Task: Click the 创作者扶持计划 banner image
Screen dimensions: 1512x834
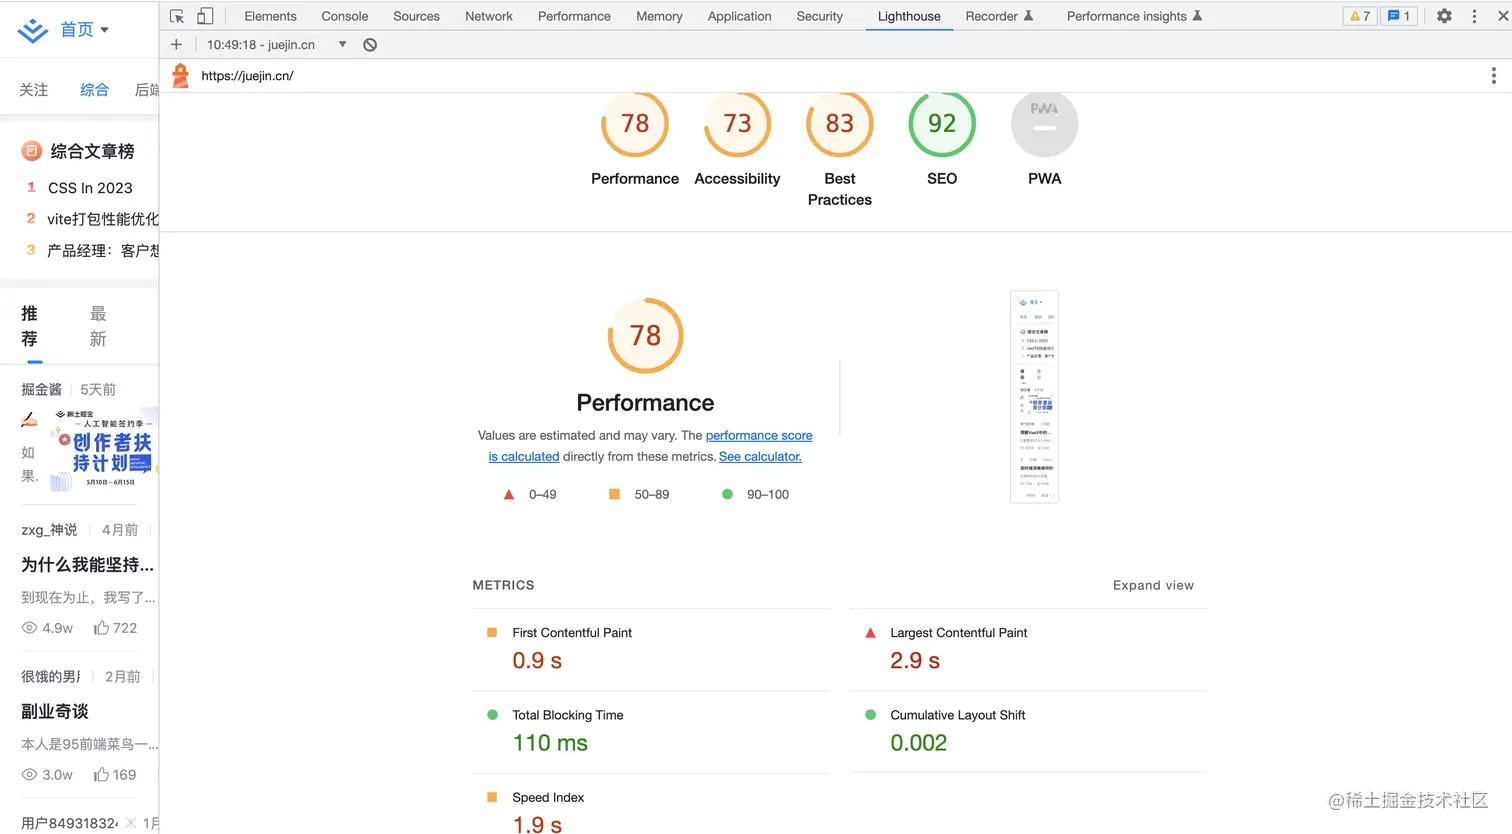Action: tap(104, 450)
